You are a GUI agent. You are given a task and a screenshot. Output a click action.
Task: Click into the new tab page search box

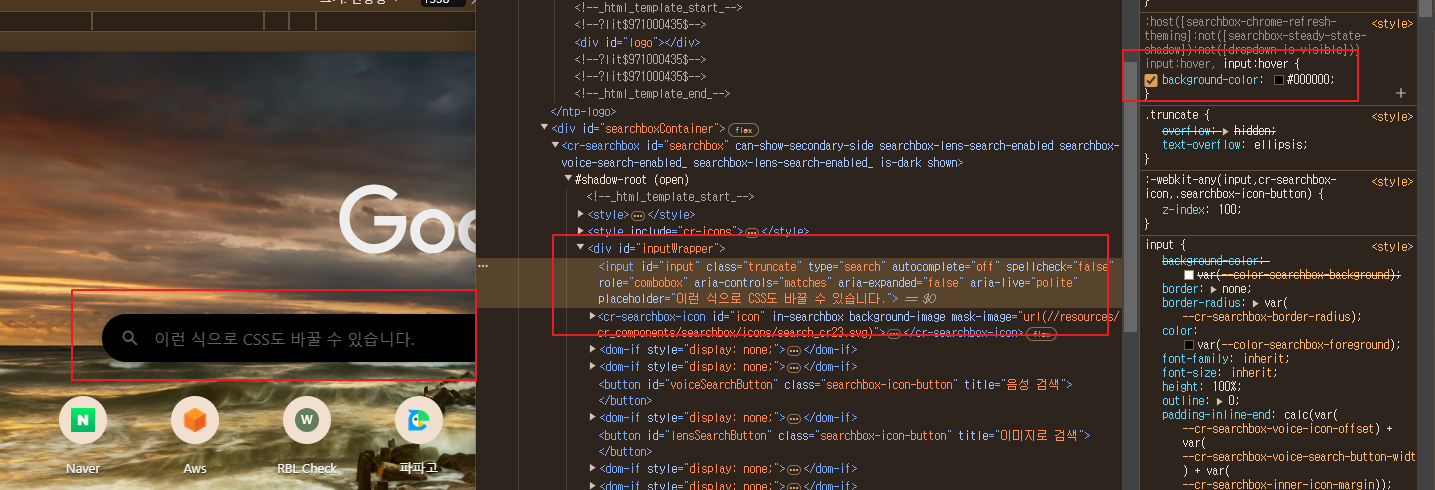point(288,339)
